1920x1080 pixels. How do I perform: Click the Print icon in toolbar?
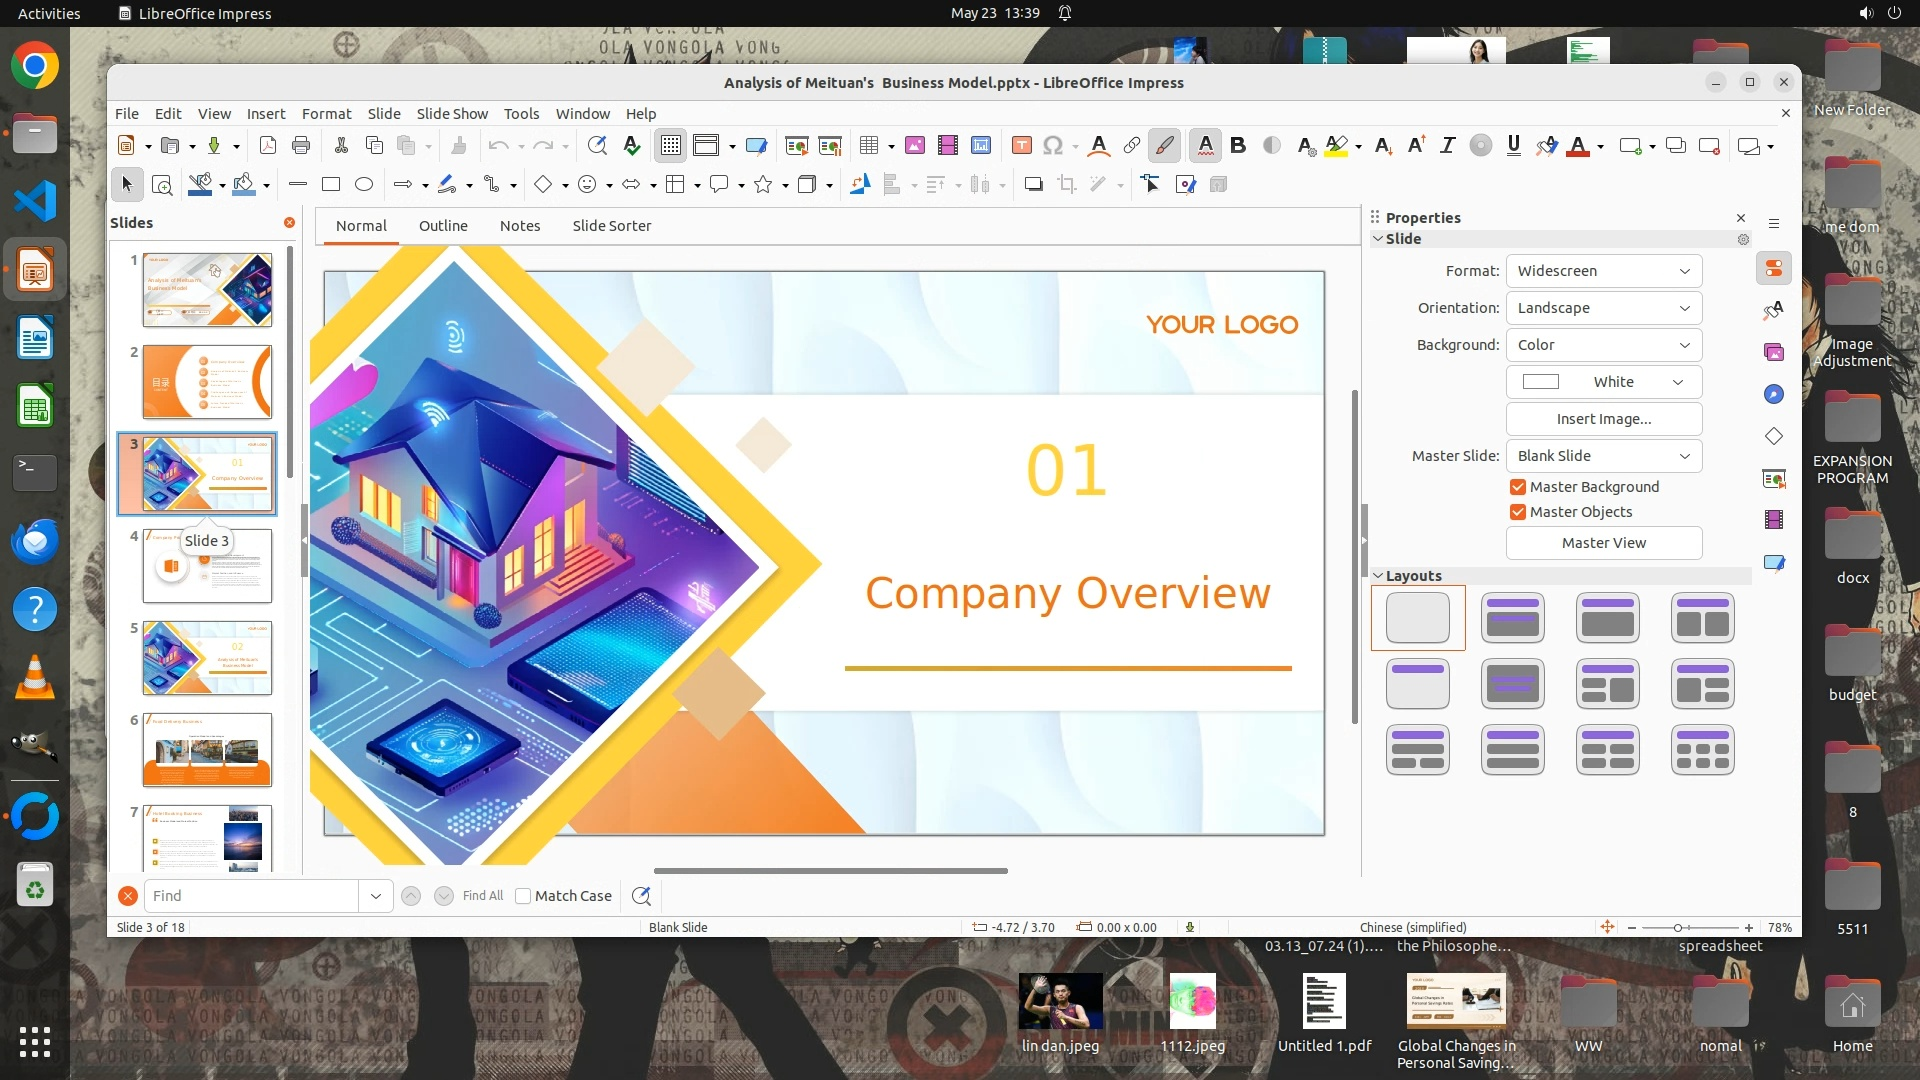click(x=301, y=146)
